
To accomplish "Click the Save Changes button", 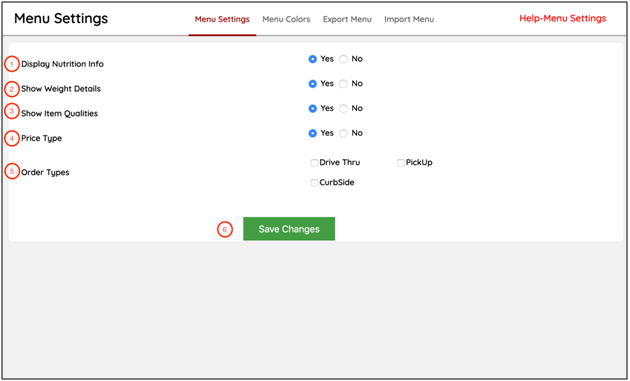I will tap(289, 229).
